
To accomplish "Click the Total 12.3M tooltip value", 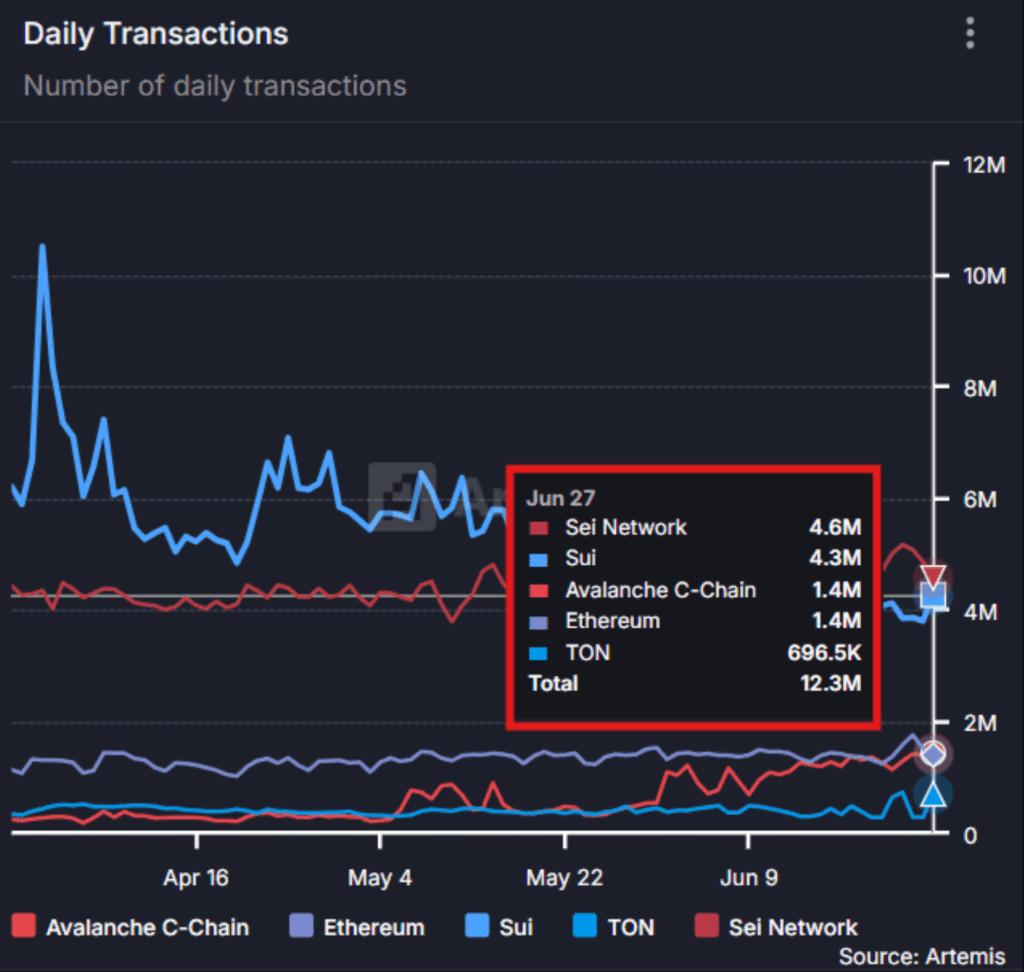I will click(x=831, y=683).
